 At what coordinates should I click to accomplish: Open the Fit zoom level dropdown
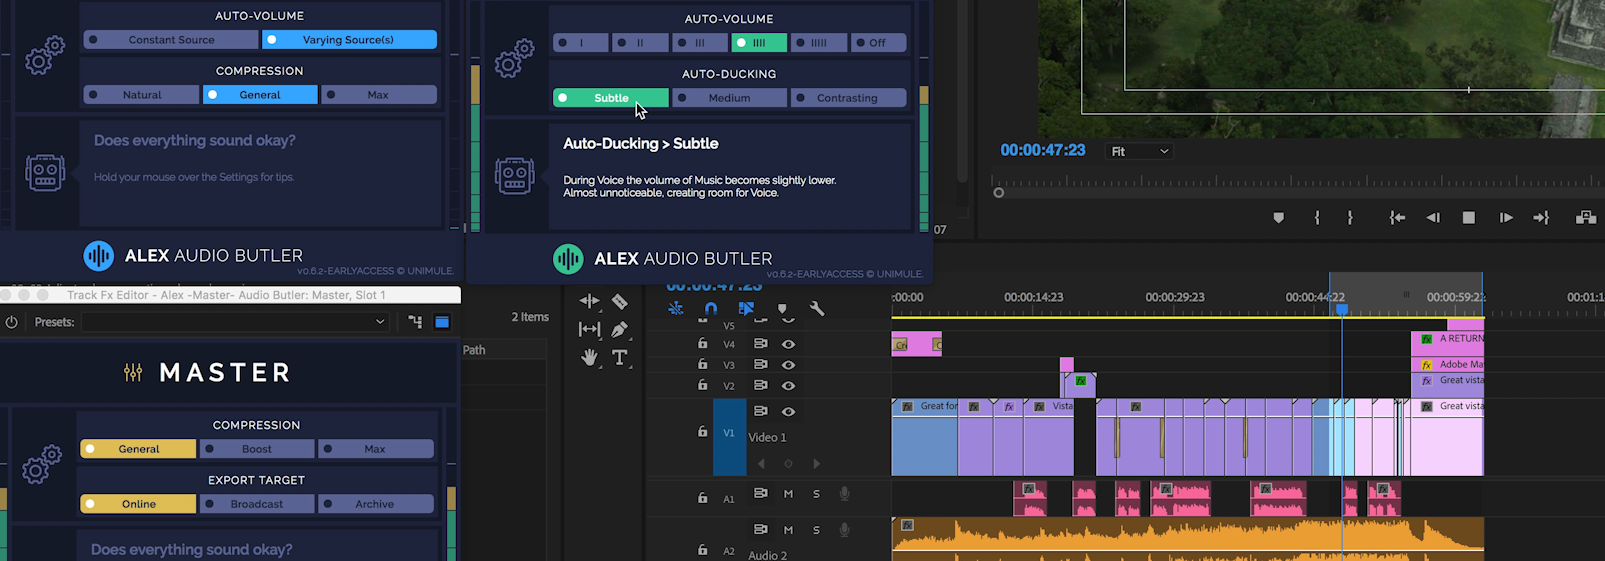pyautogui.click(x=1140, y=151)
